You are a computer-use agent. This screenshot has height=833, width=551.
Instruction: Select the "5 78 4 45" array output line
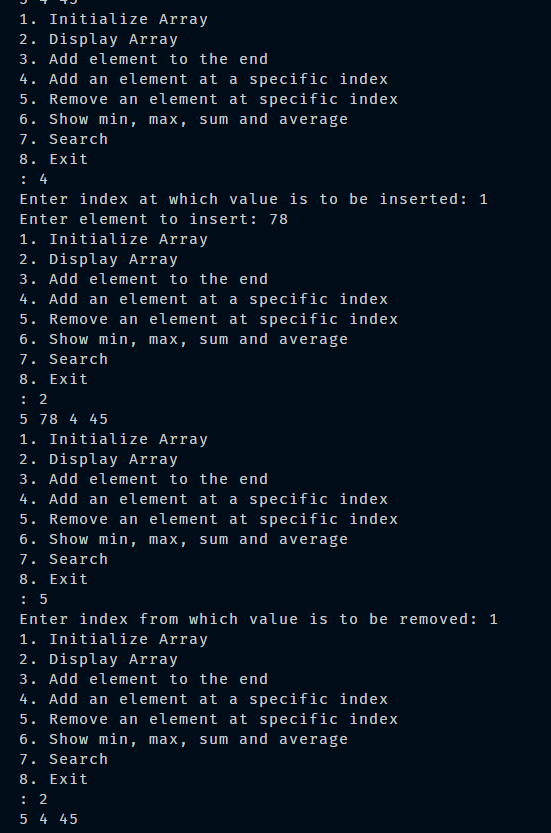coord(64,419)
